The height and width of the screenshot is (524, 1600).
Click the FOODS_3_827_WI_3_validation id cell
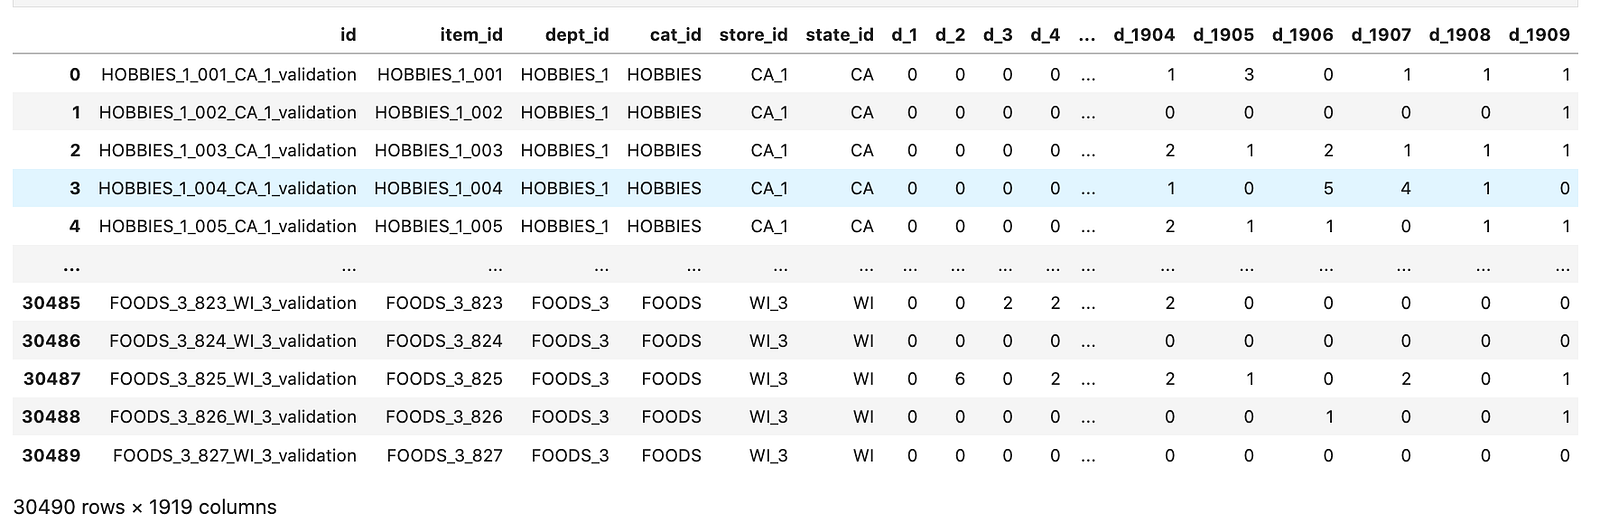[x=235, y=455]
